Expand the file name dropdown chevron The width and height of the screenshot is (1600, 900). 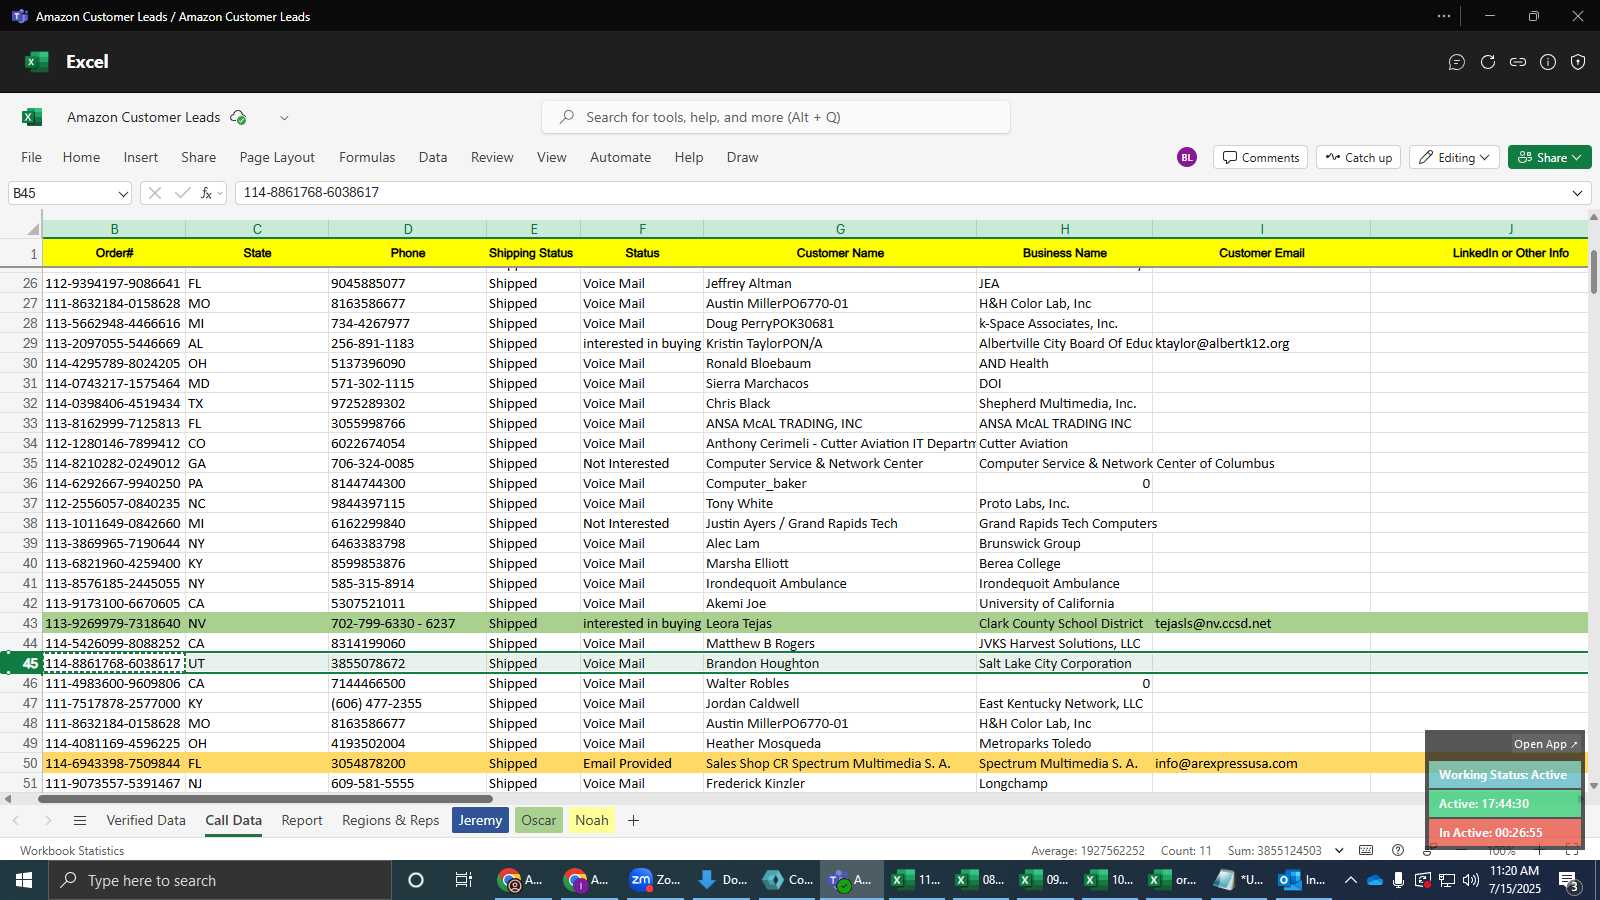click(x=284, y=118)
